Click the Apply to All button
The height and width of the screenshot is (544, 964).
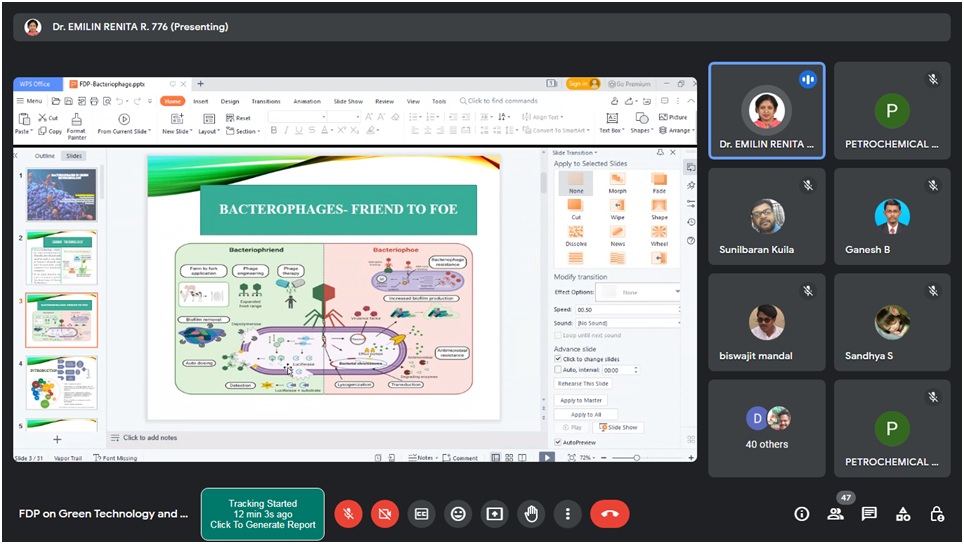586,414
